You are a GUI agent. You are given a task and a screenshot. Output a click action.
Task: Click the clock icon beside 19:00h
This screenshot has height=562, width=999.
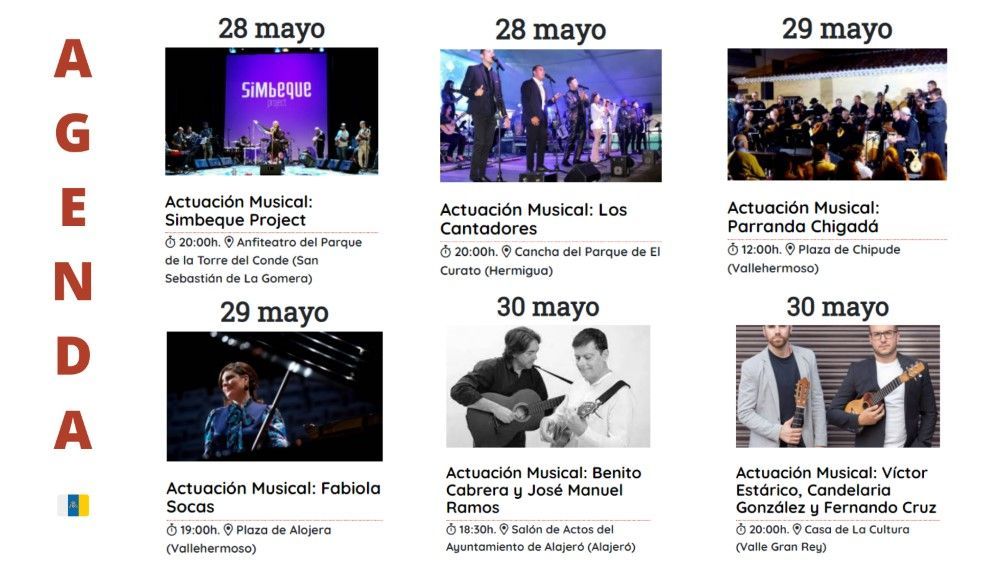[171, 530]
